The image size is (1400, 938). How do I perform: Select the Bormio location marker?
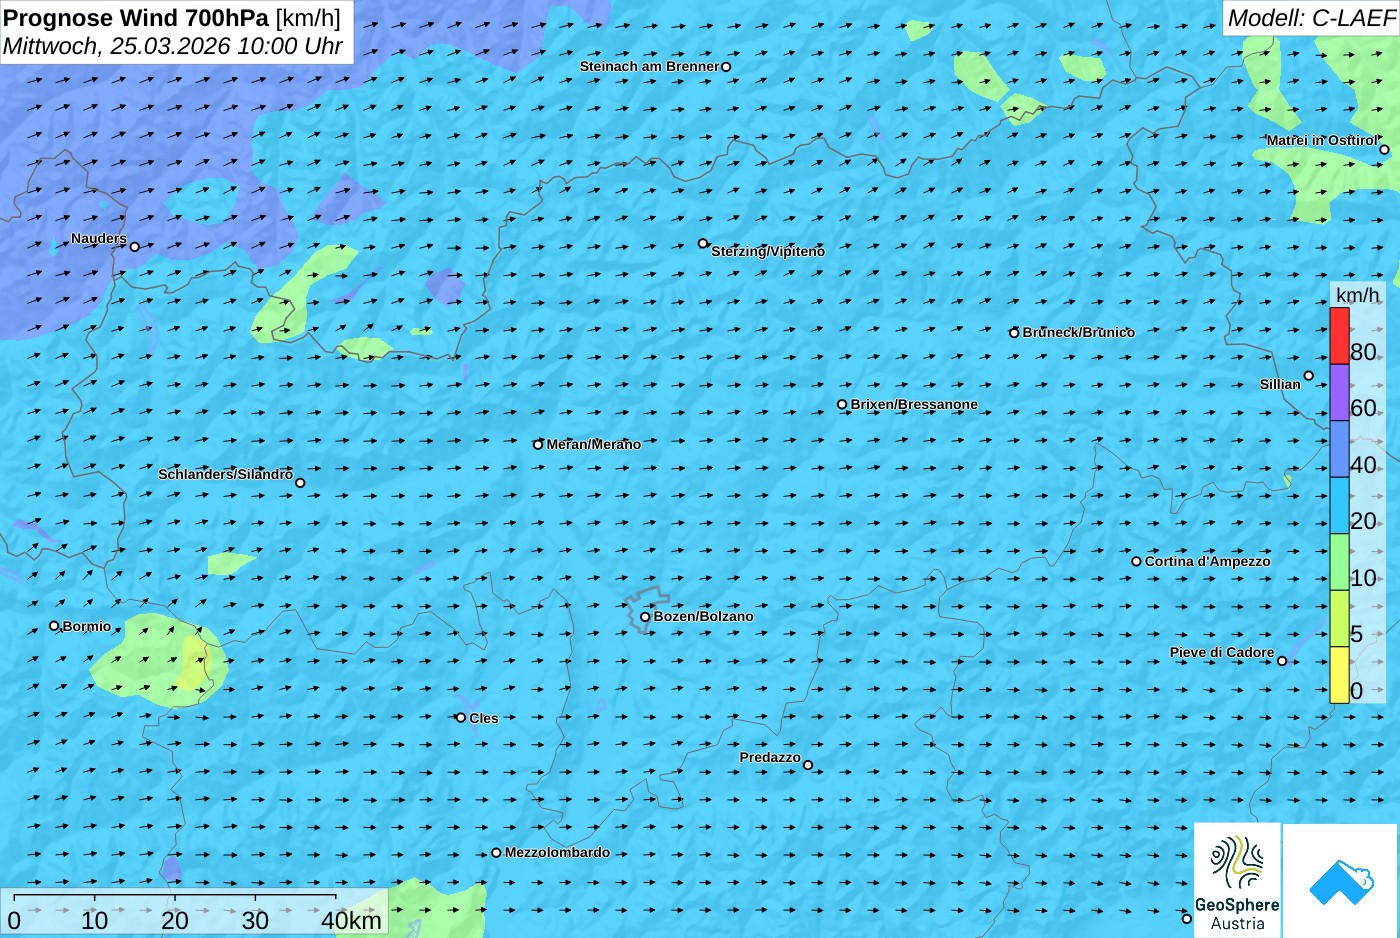click(x=54, y=626)
